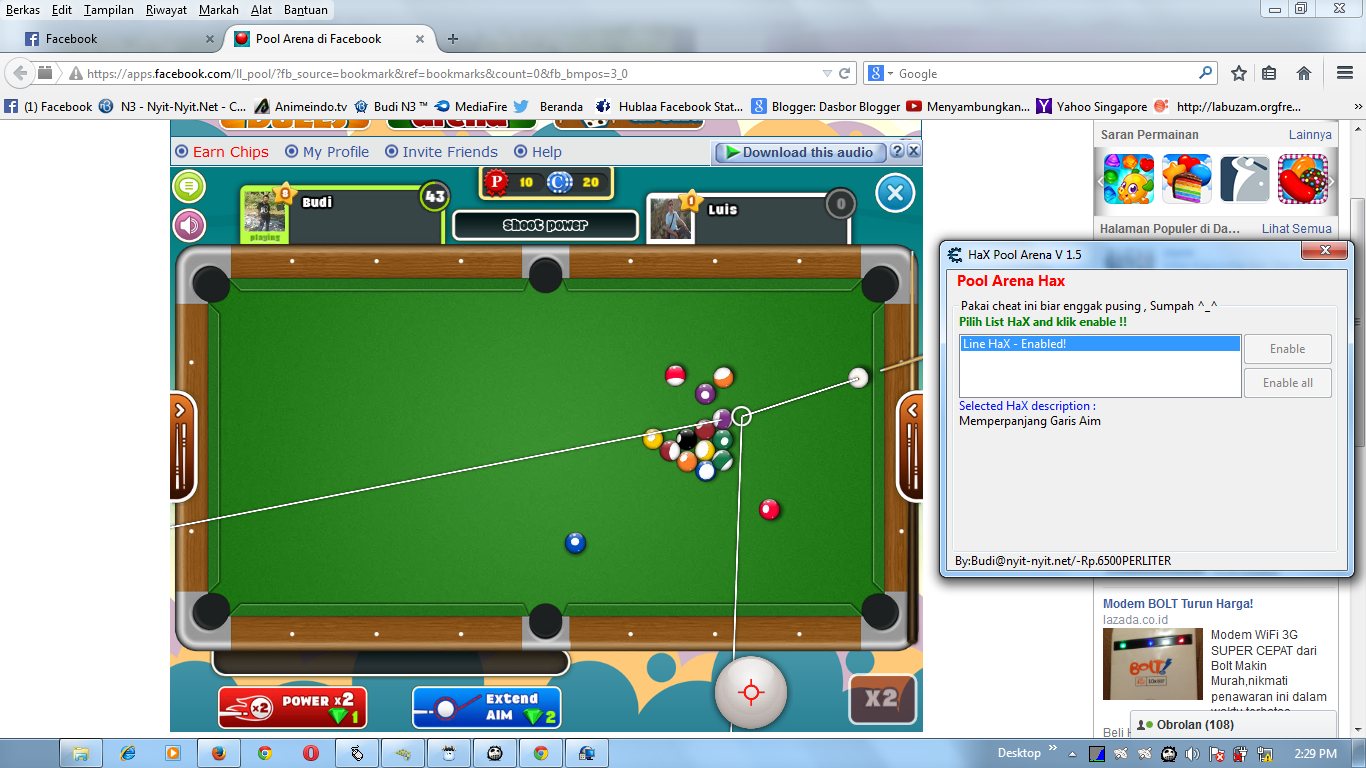
Task: Select the Earn Chips option
Action: pyautogui.click(x=222, y=152)
